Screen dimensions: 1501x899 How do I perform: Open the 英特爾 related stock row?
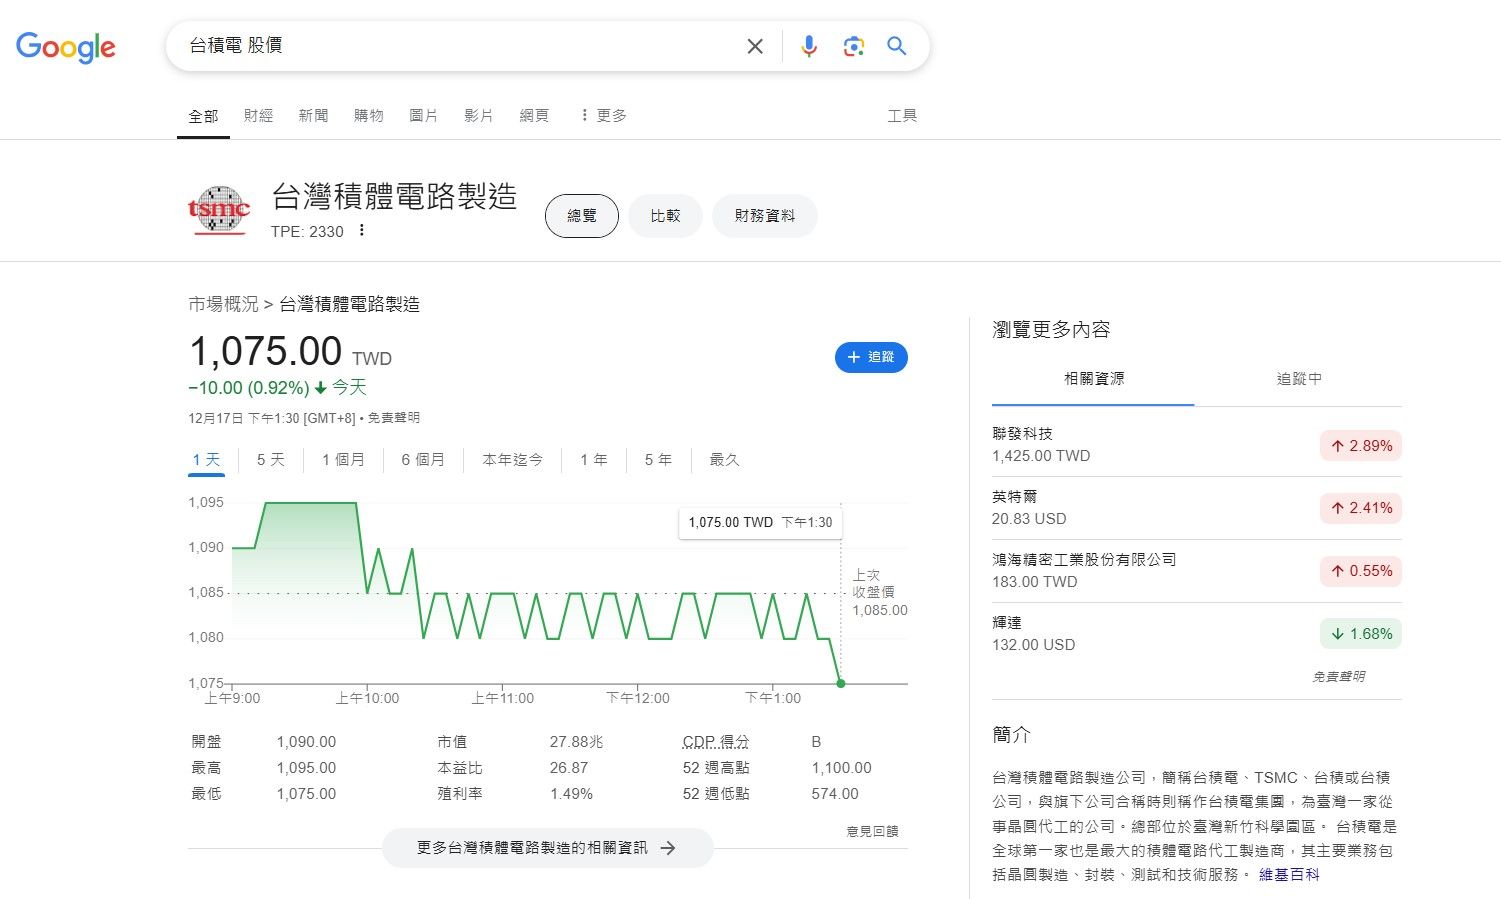[x=1197, y=508]
